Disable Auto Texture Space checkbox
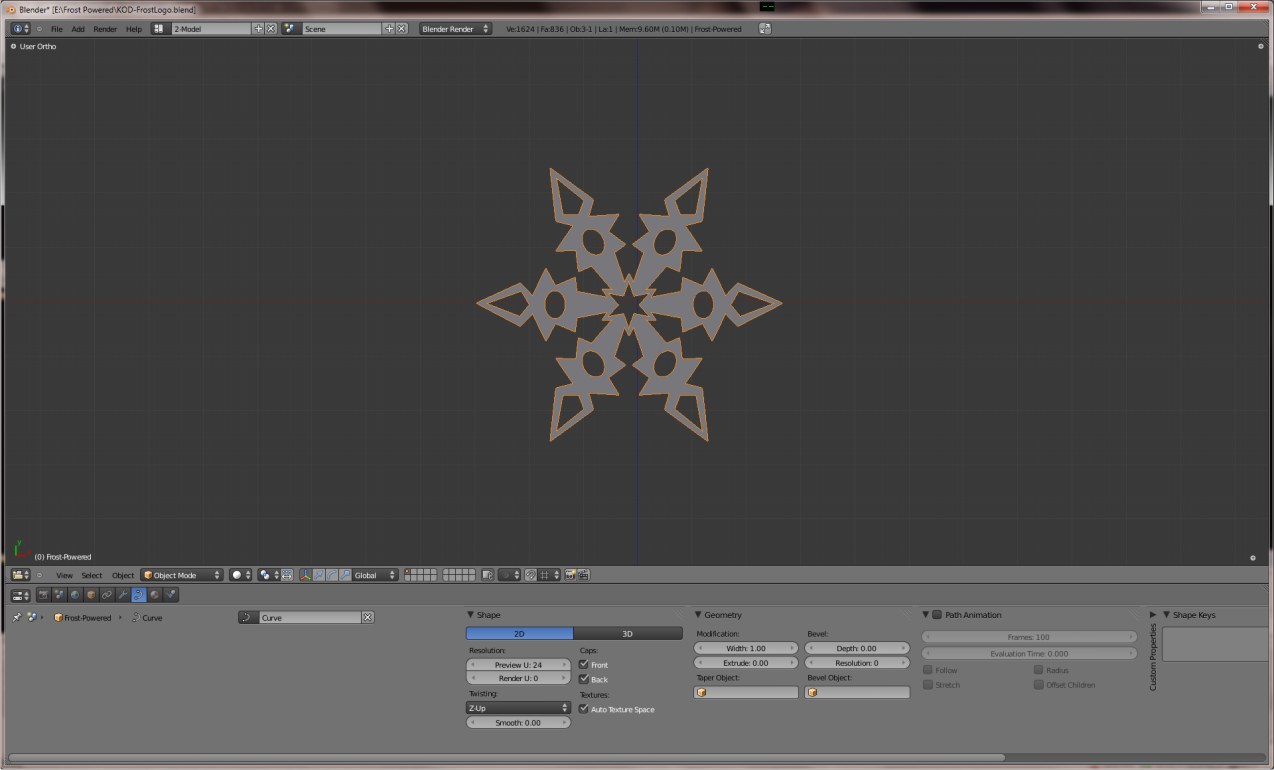Screen dimensions: 1274x770 tap(584, 709)
